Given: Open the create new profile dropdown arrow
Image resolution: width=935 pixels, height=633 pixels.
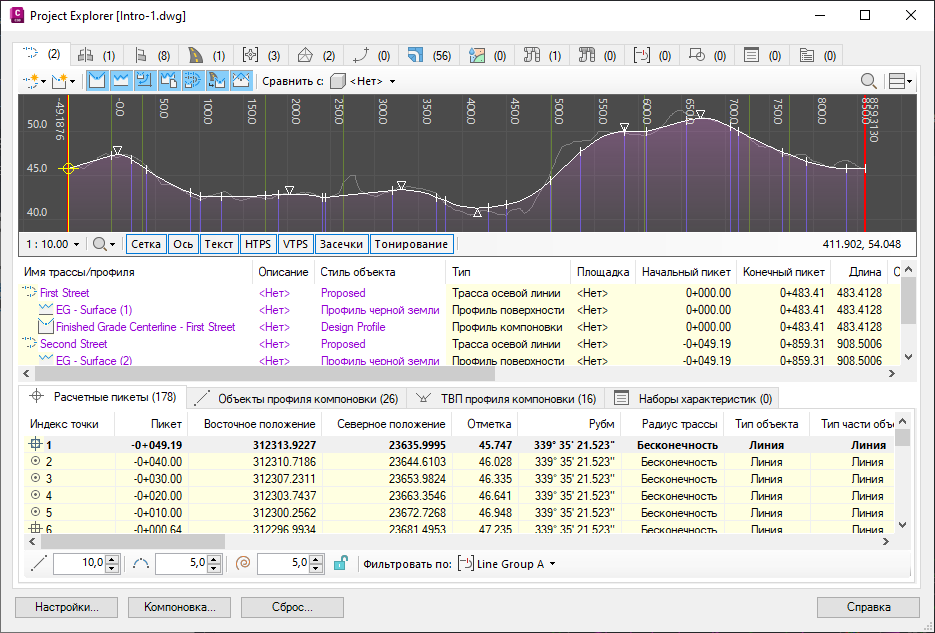Looking at the screenshot, I should tap(73, 81).
